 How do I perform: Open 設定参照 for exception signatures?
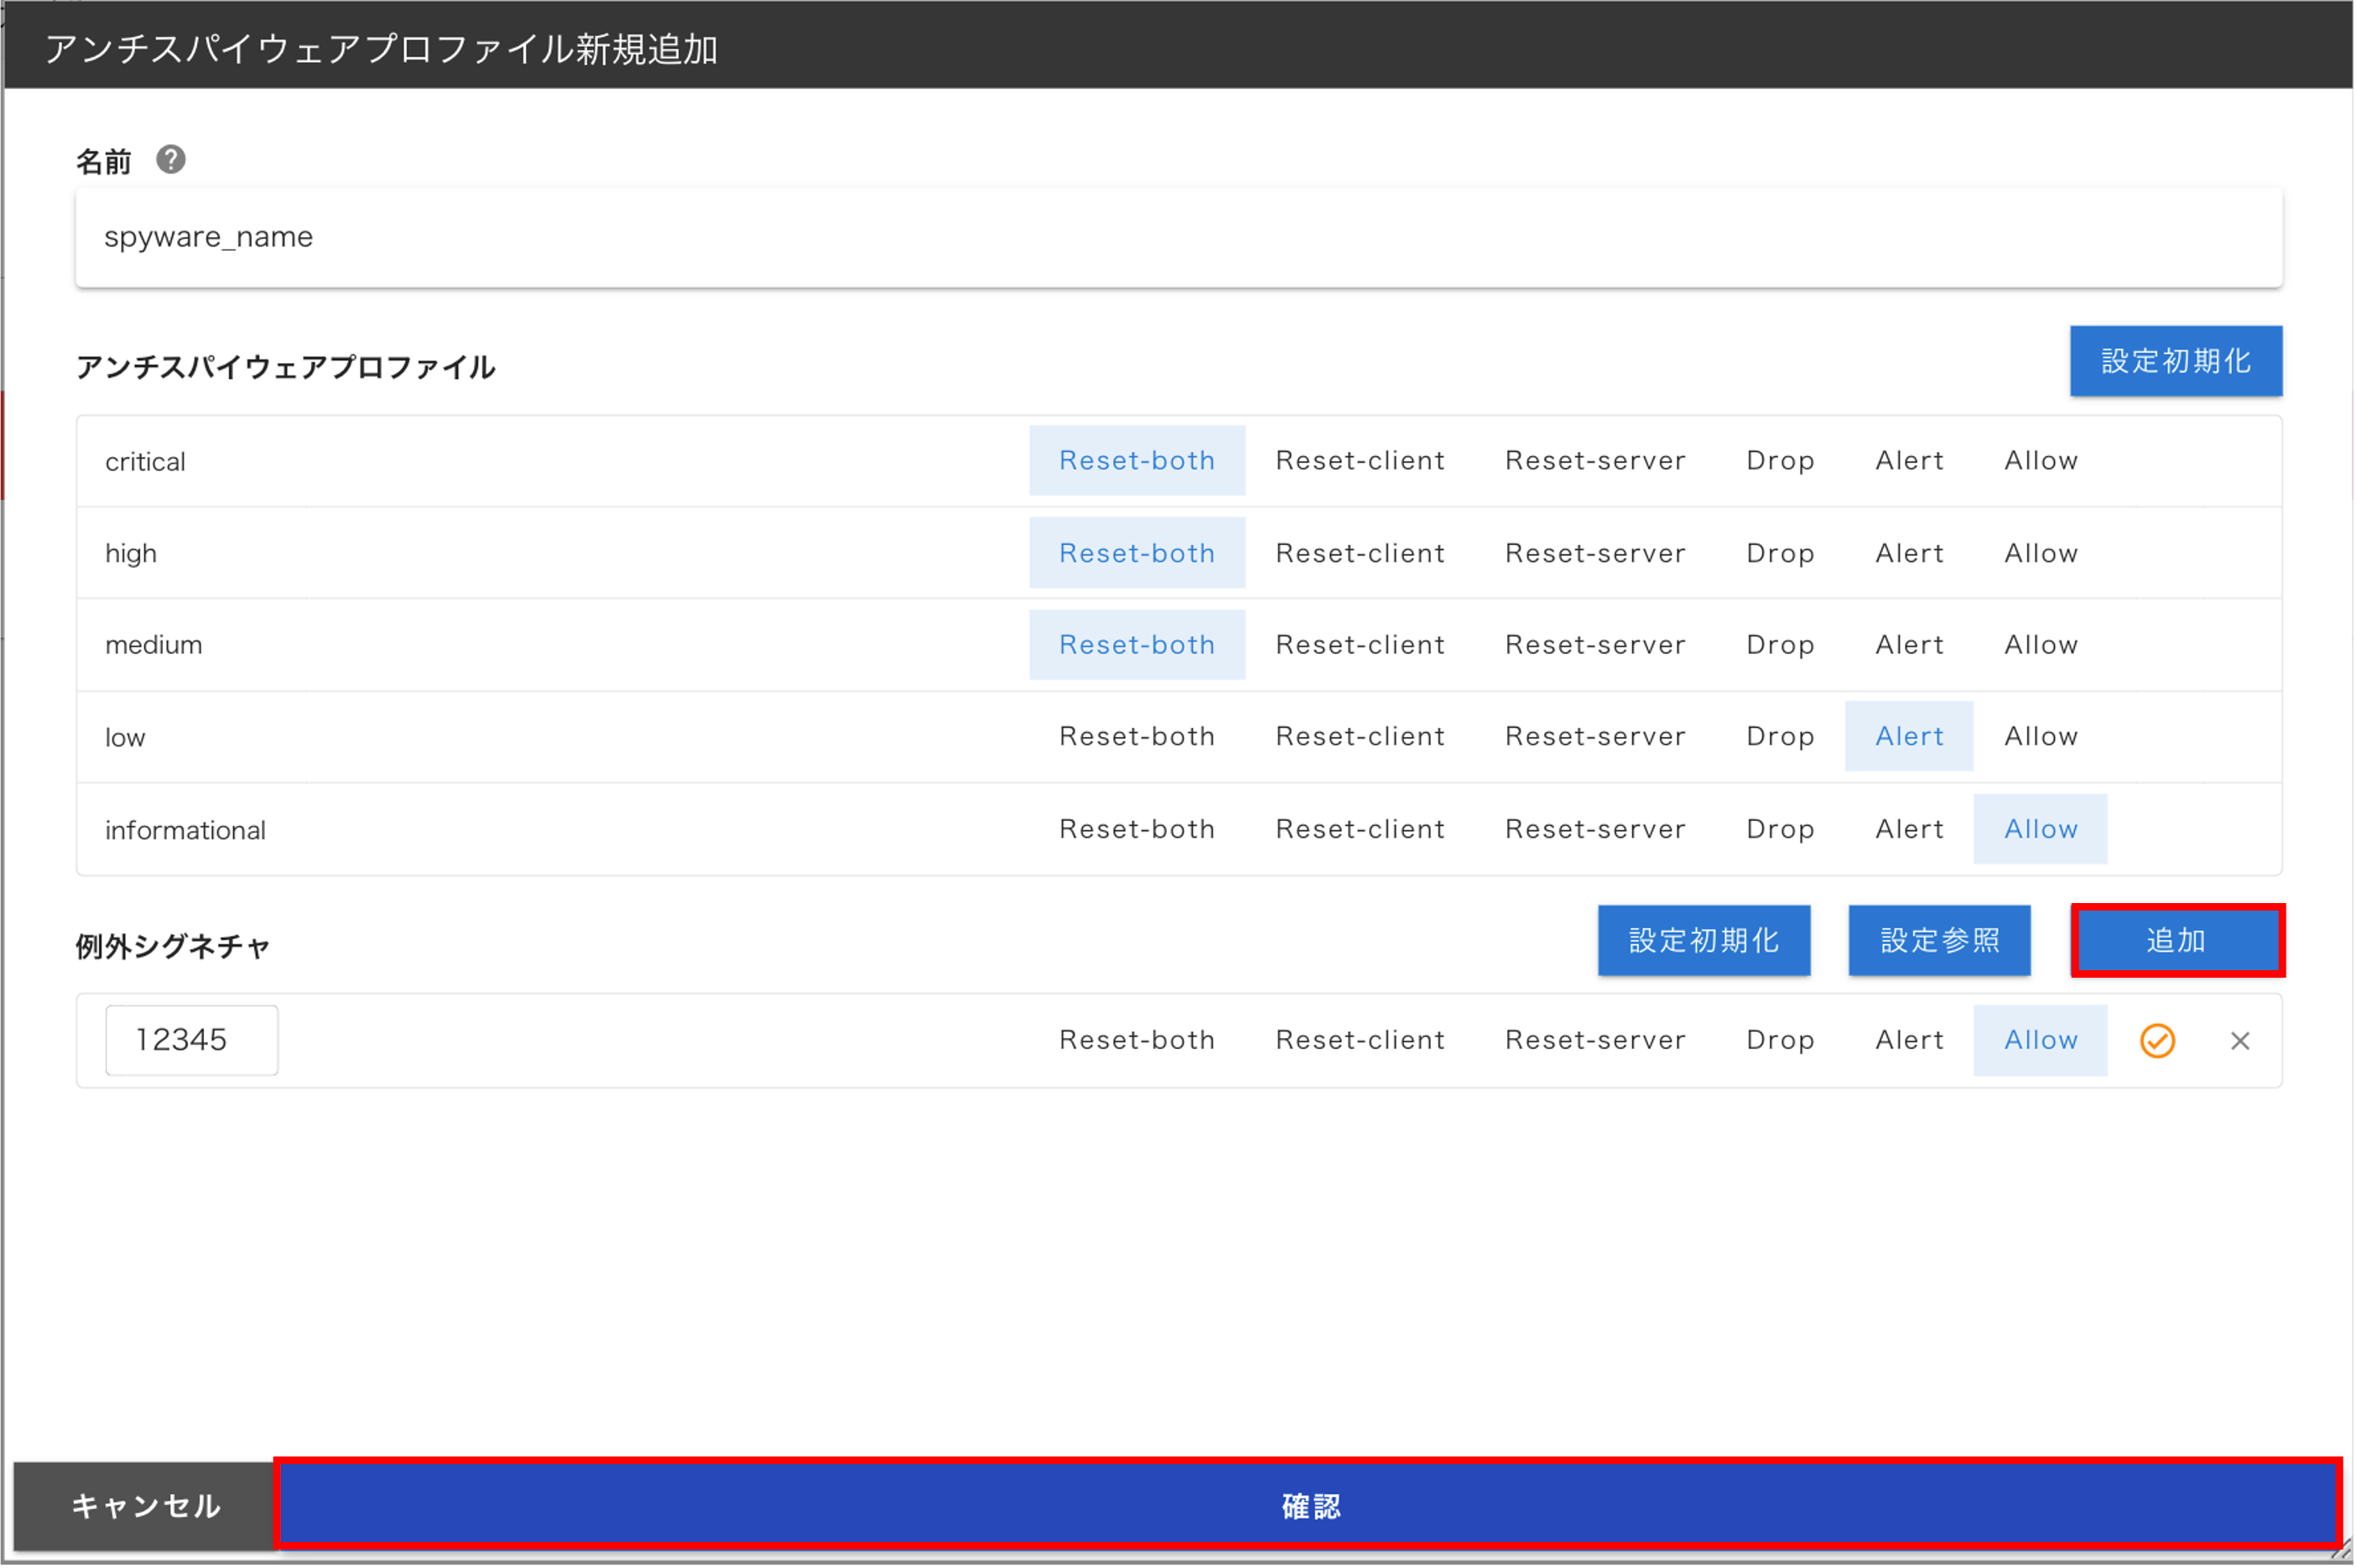click(x=1938, y=940)
